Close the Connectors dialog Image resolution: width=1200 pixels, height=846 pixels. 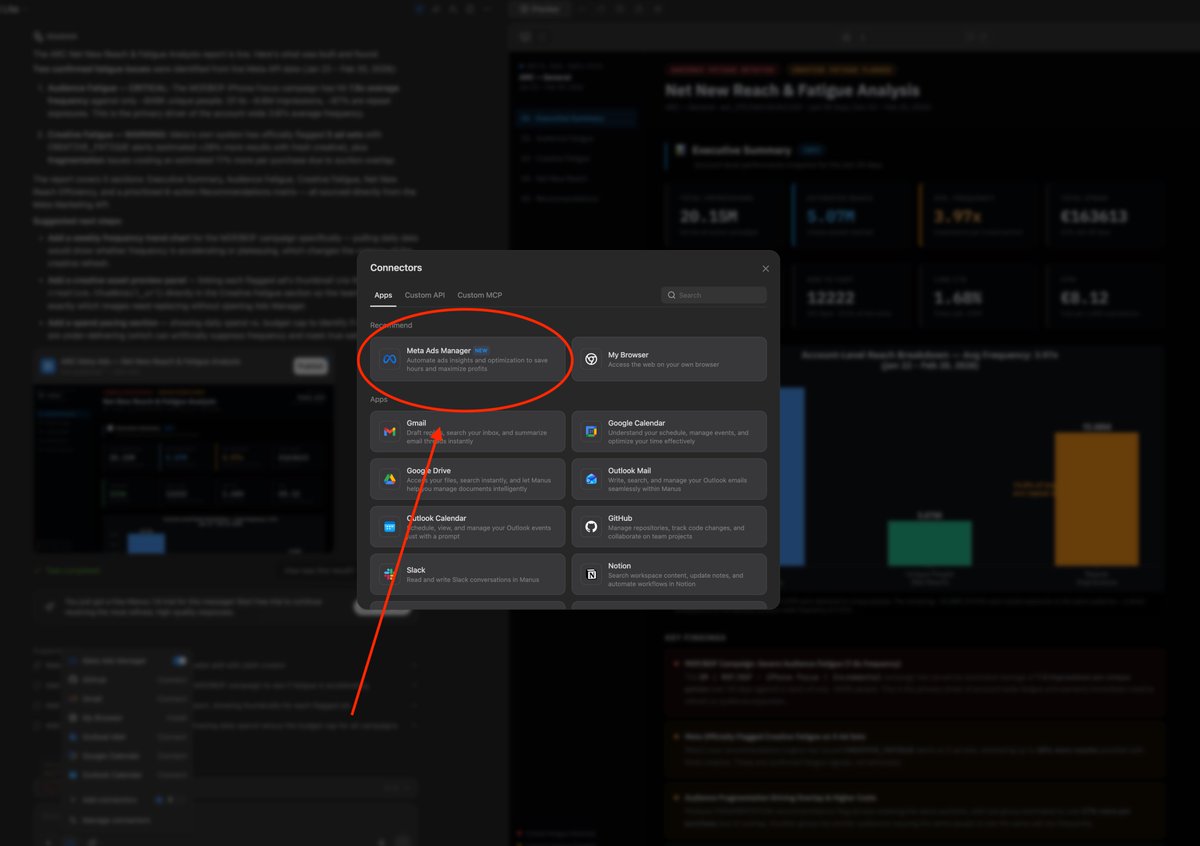(x=766, y=268)
